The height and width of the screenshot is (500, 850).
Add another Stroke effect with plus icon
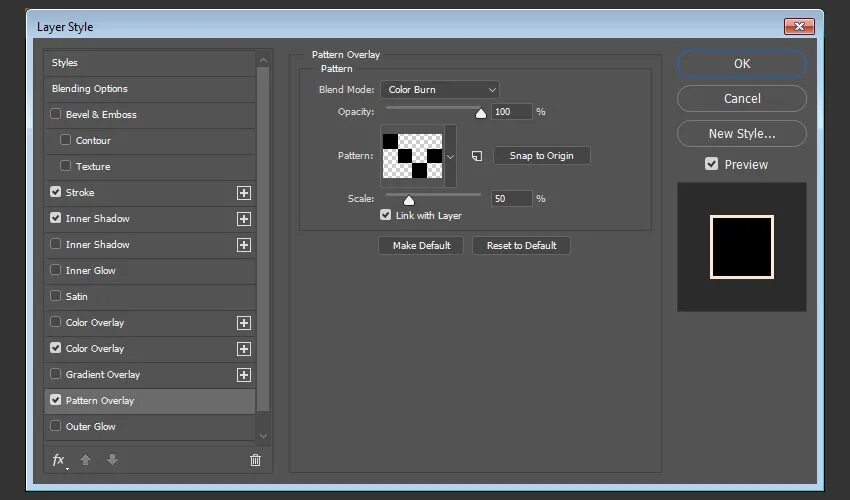(244, 193)
